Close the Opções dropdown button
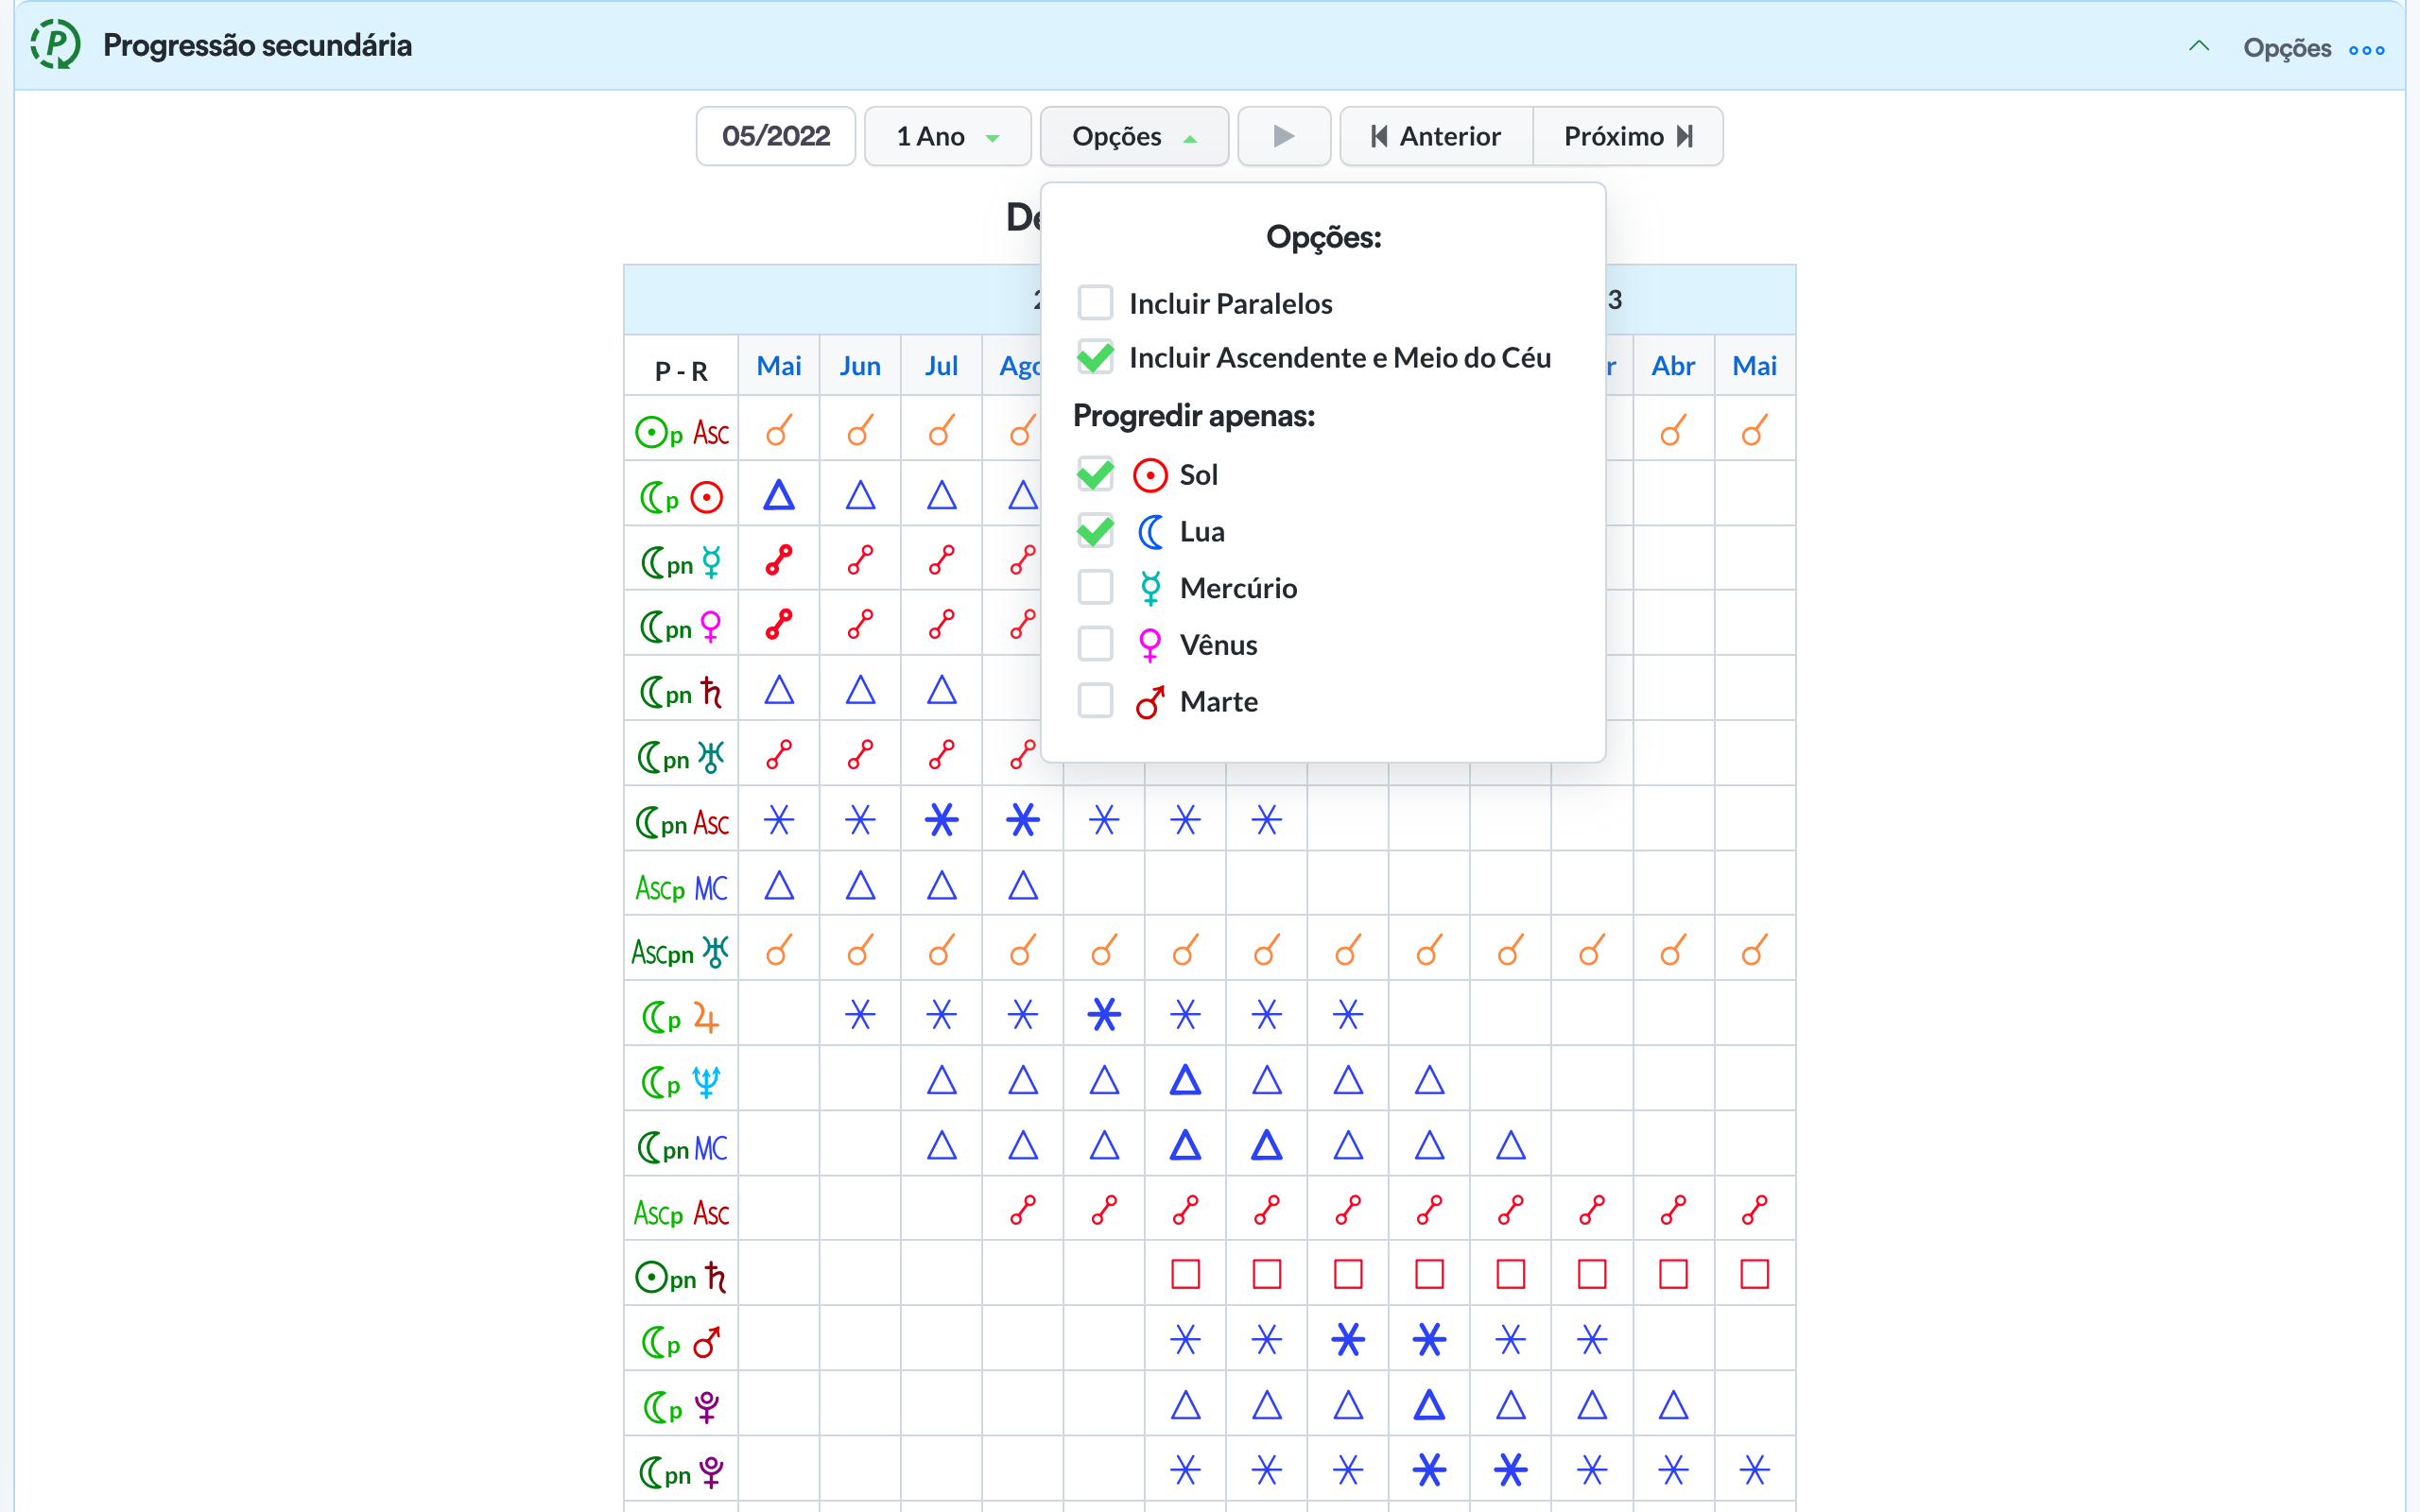The height and width of the screenshot is (1512, 2420). point(1133,136)
